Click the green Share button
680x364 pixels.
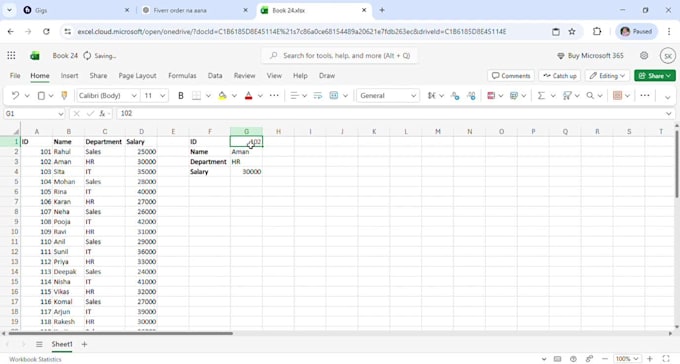655,75
